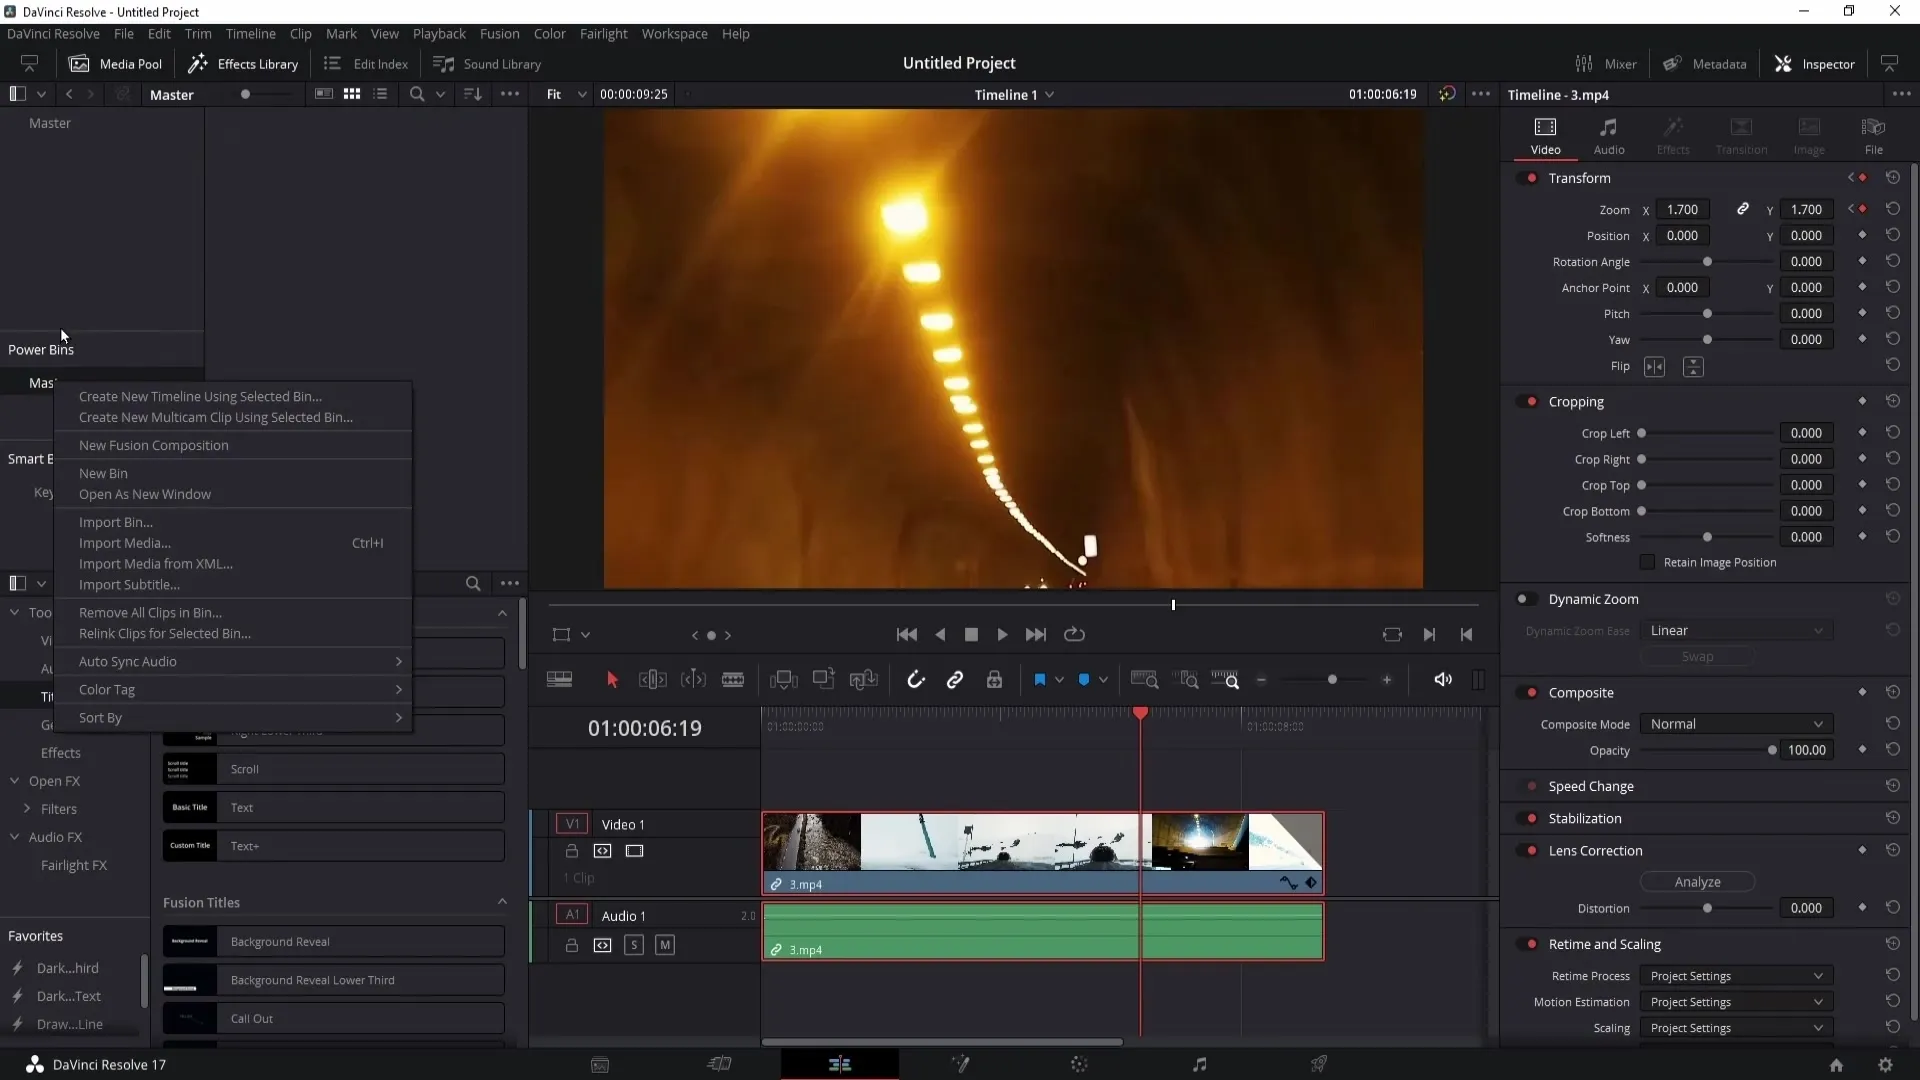Viewport: 1920px width, 1080px height.
Task: Reset Transform section with its reset icon
Action: (1893, 178)
